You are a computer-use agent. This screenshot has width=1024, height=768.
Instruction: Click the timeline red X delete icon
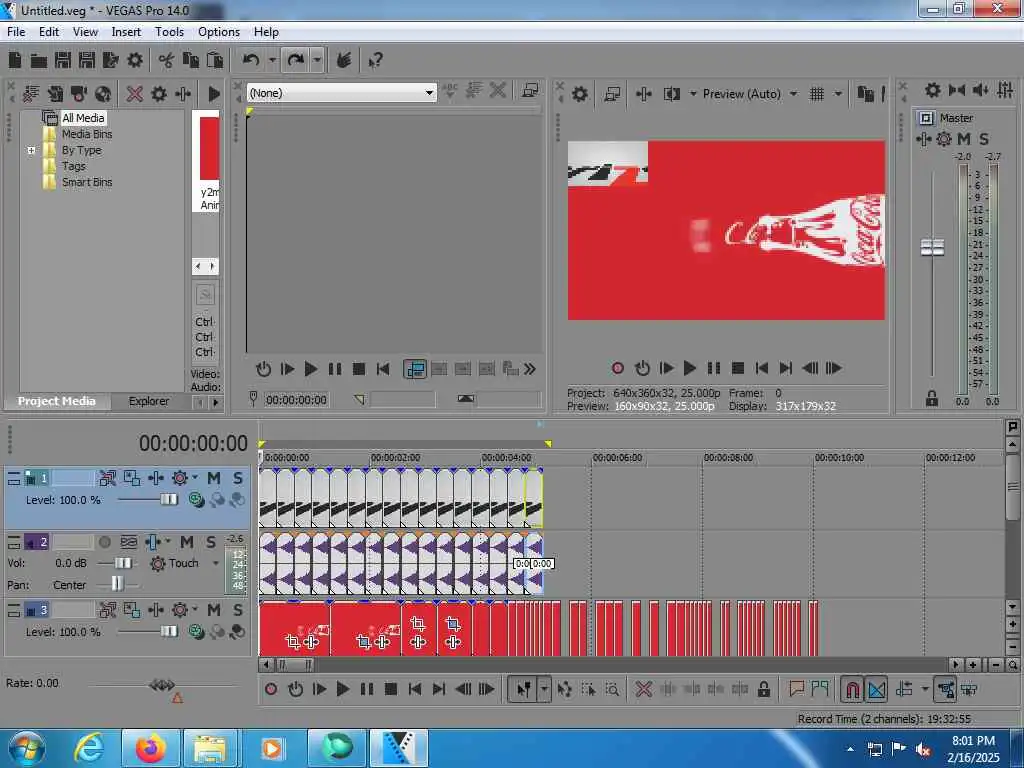tap(643, 689)
